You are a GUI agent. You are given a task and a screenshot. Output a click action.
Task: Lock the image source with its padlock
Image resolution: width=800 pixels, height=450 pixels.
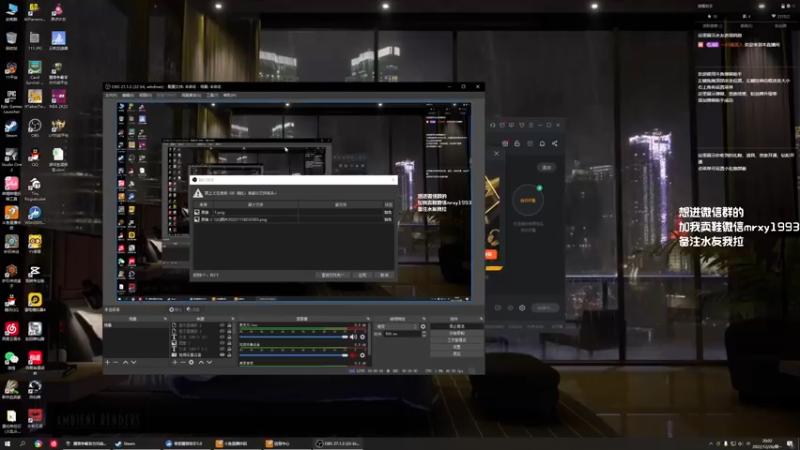229,343
